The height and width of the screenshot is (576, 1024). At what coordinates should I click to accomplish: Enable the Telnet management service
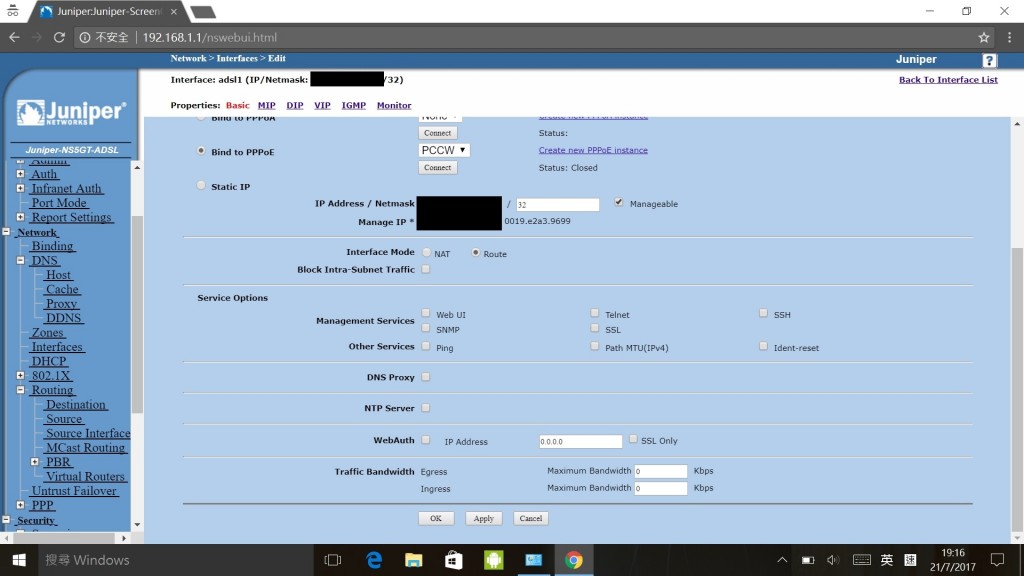click(x=594, y=313)
